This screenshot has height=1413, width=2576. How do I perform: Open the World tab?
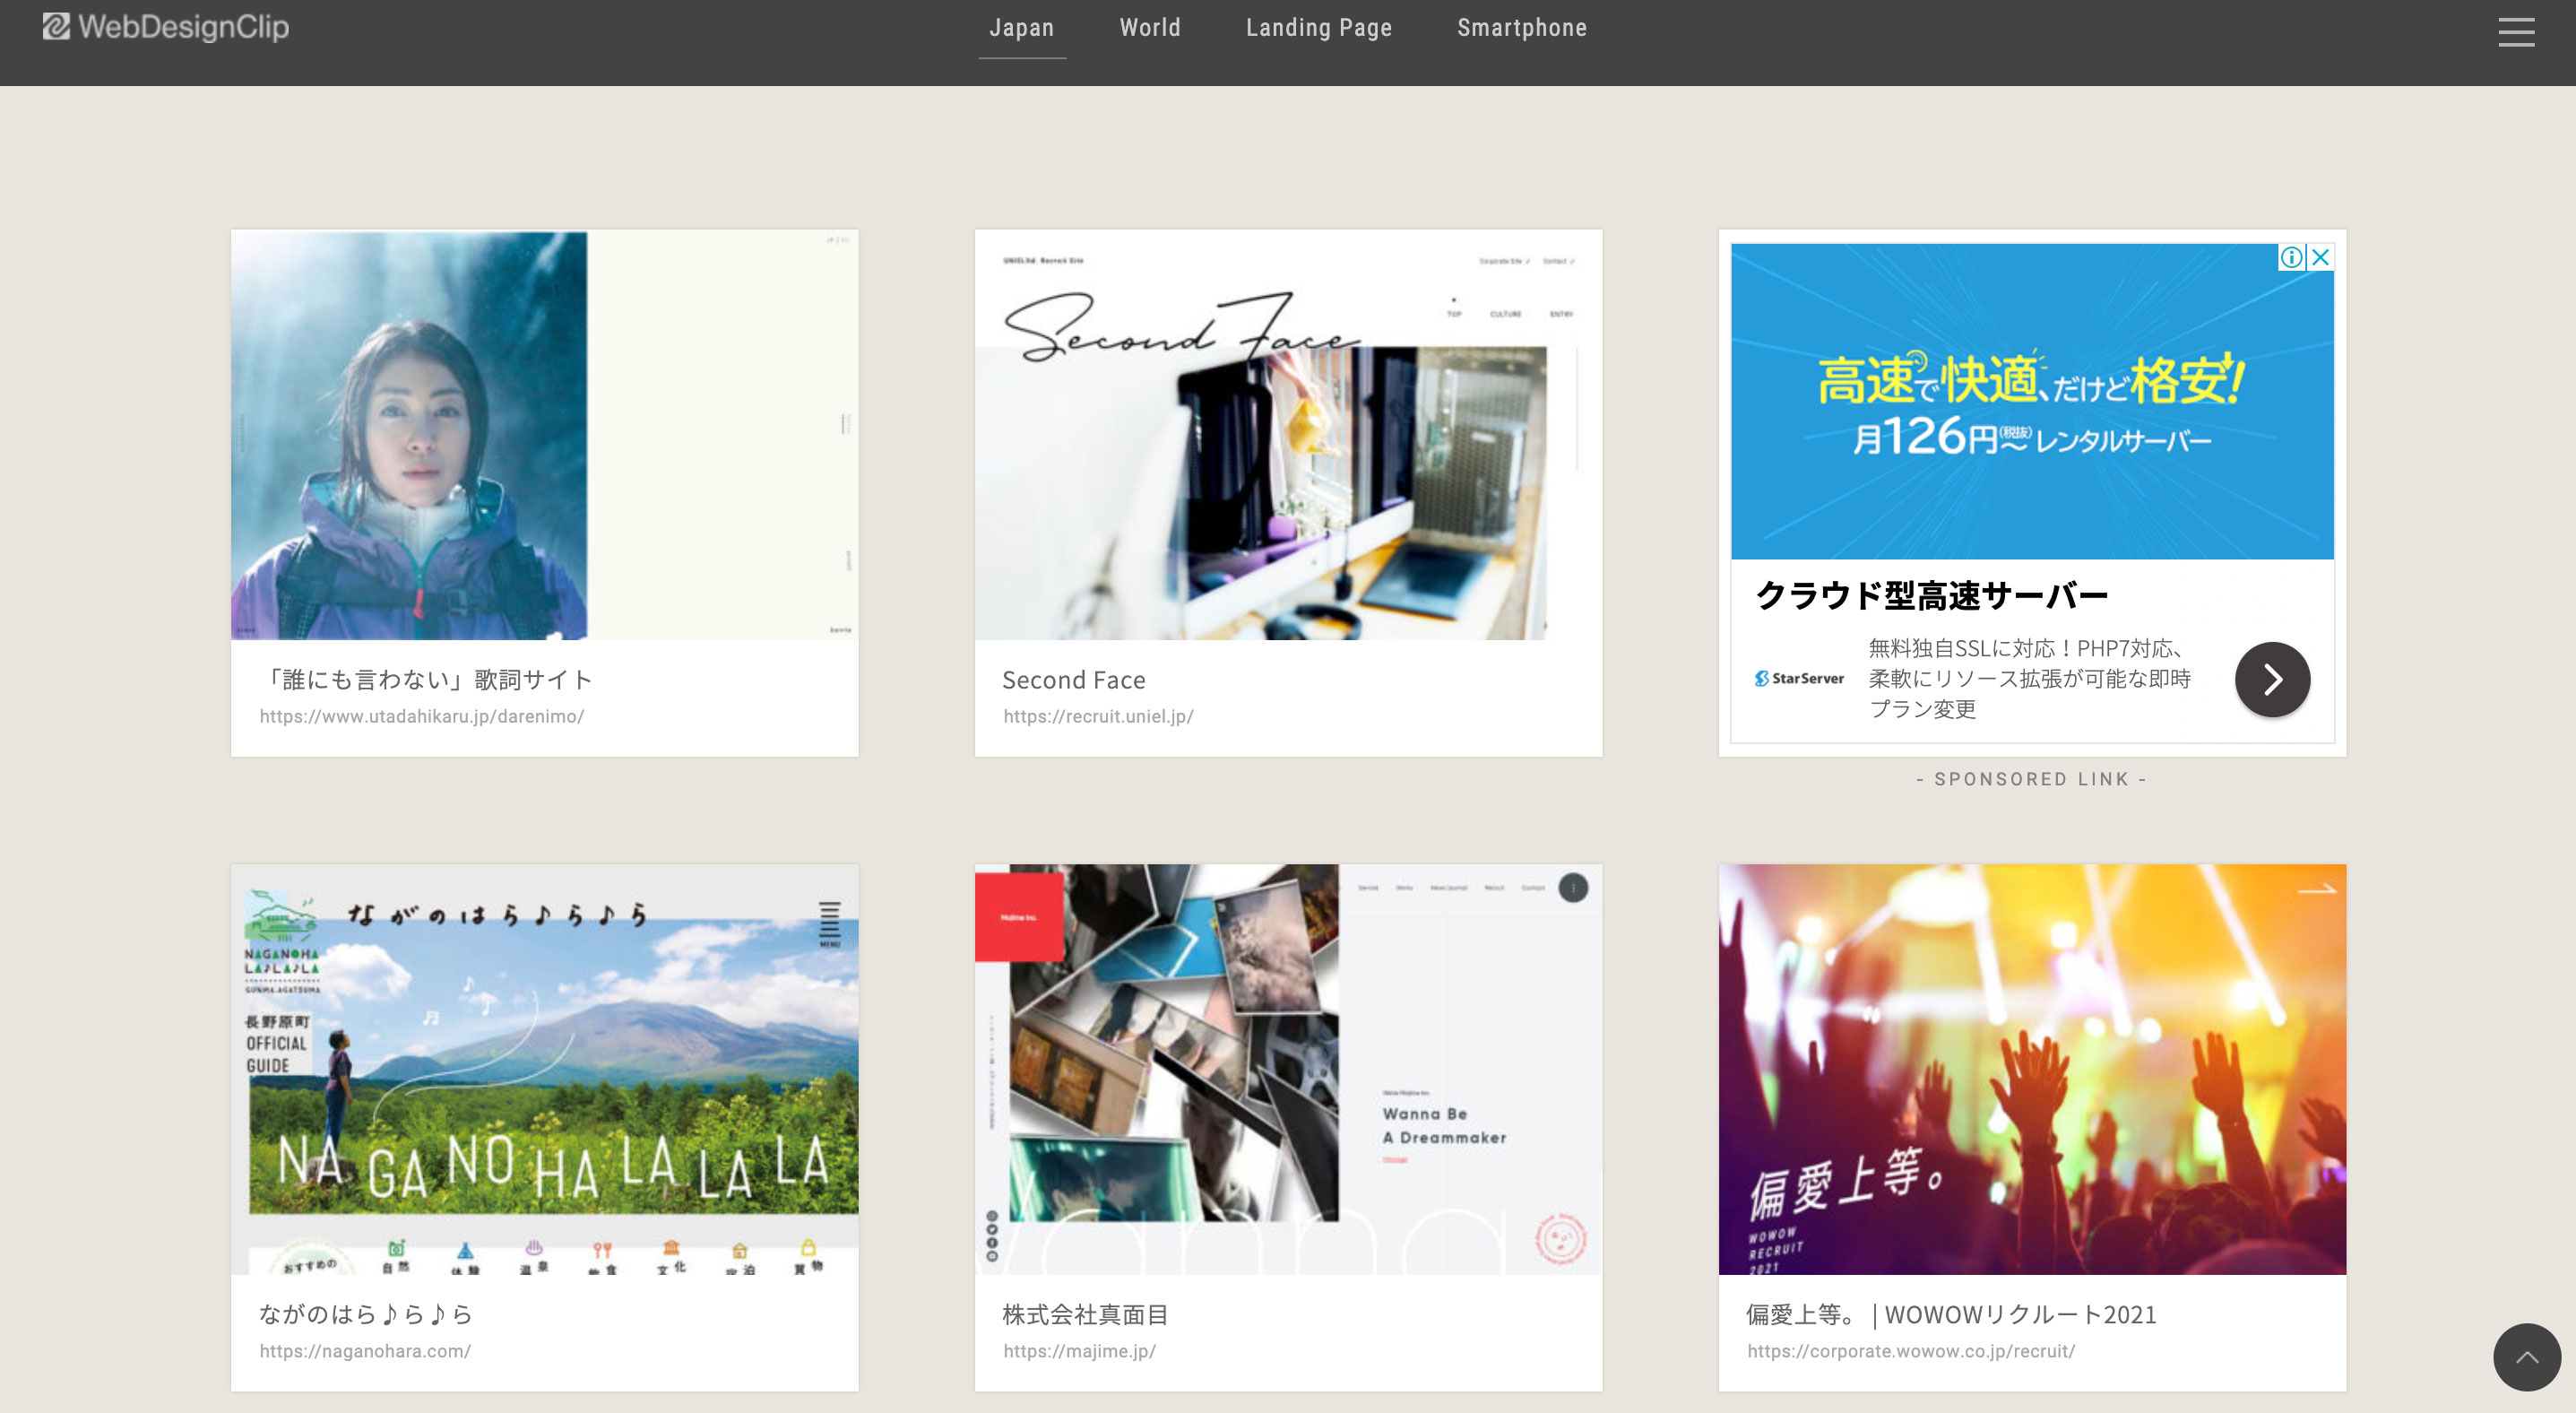(1150, 28)
